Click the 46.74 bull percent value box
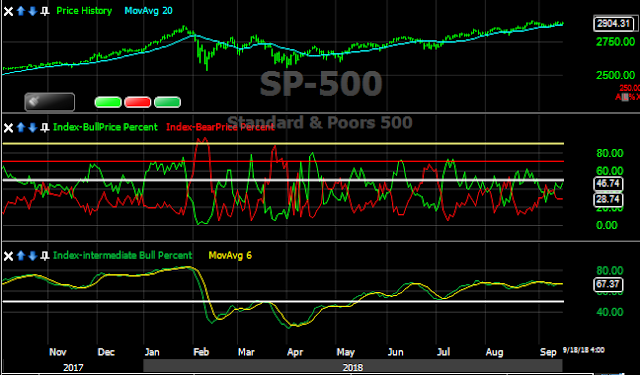 click(x=608, y=184)
